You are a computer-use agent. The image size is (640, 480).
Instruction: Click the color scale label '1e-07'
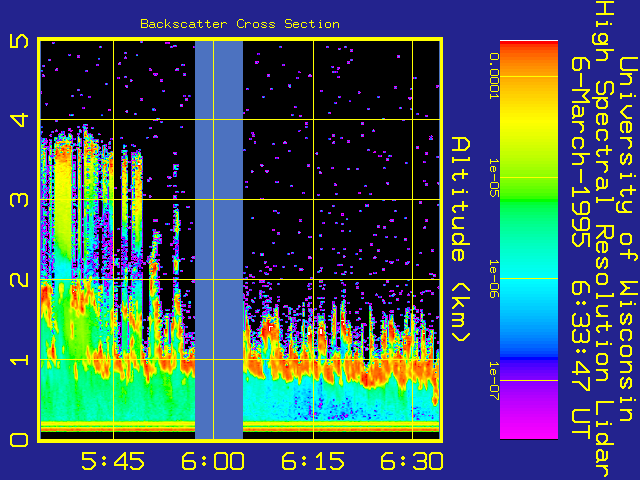[494, 381]
